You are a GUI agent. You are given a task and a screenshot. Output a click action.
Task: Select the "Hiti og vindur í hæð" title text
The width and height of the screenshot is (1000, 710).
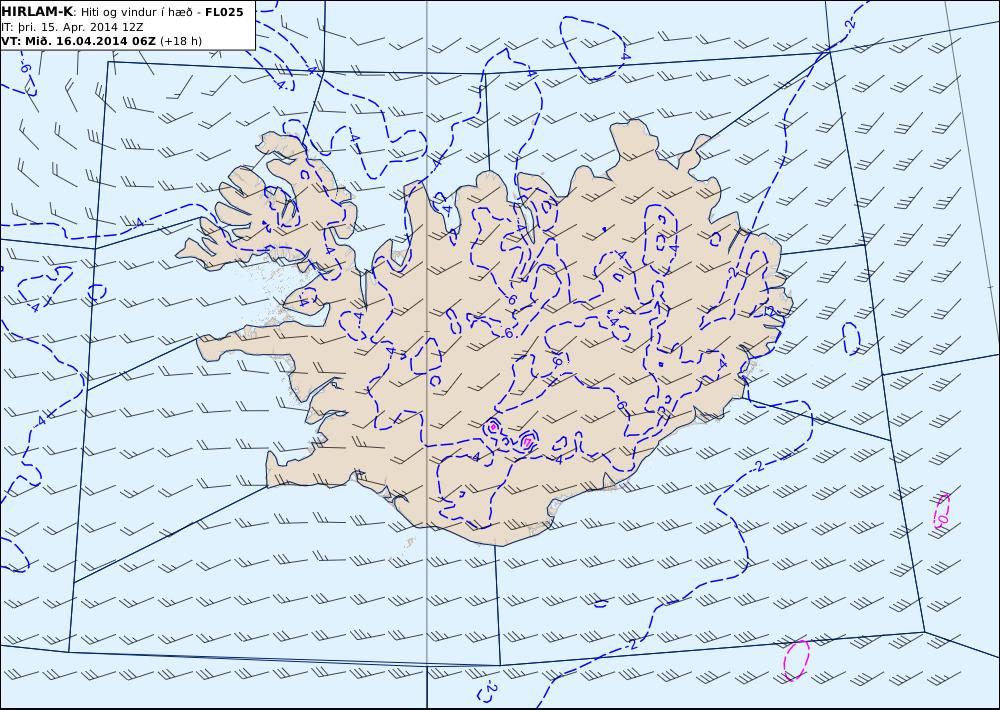tap(136, 12)
